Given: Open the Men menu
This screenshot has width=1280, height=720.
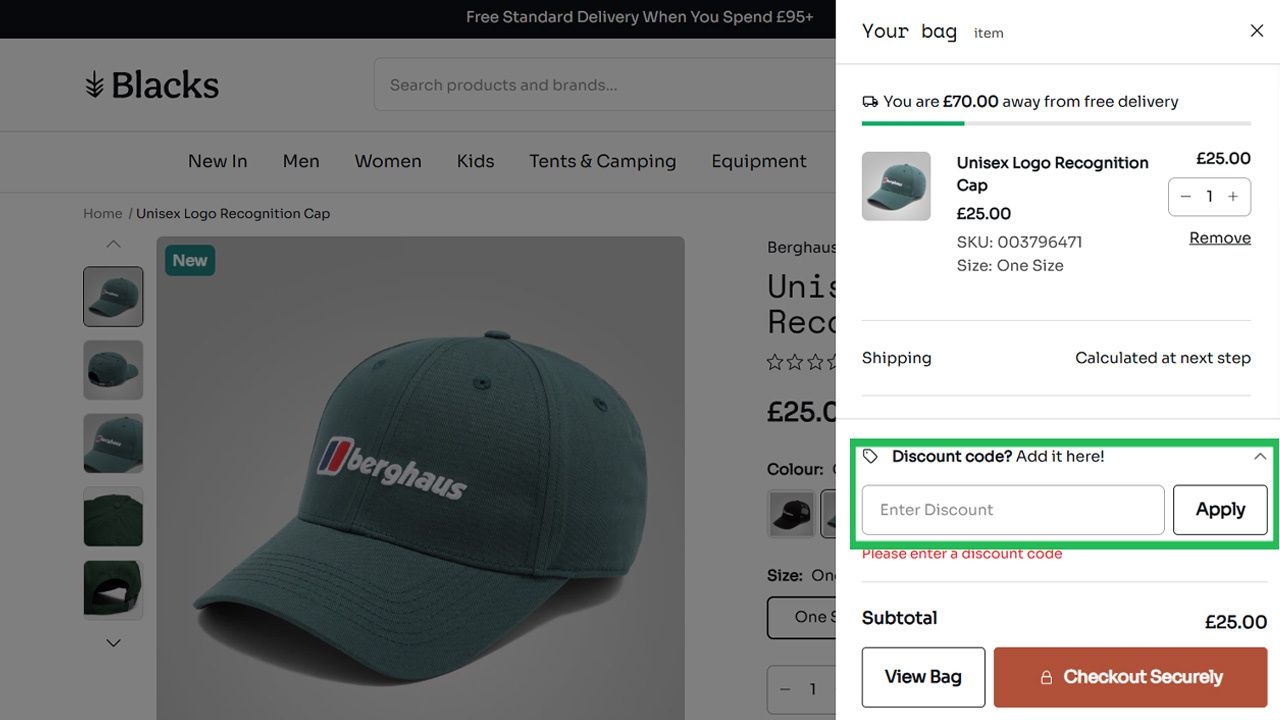Looking at the screenshot, I should pyautogui.click(x=301, y=161).
